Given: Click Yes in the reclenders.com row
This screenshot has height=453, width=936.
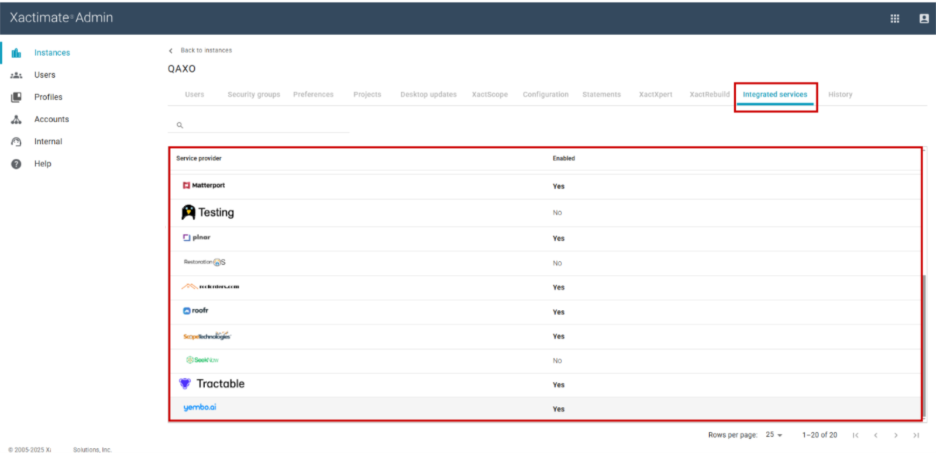Looking at the screenshot, I should (558, 288).
